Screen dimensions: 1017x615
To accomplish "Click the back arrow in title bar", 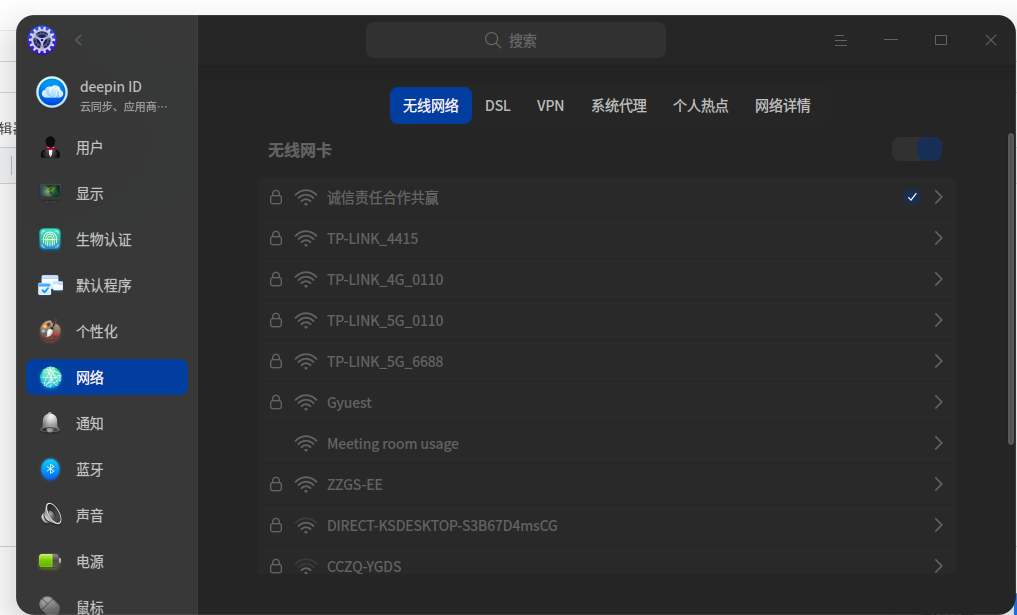I will [x=78, y=40].
